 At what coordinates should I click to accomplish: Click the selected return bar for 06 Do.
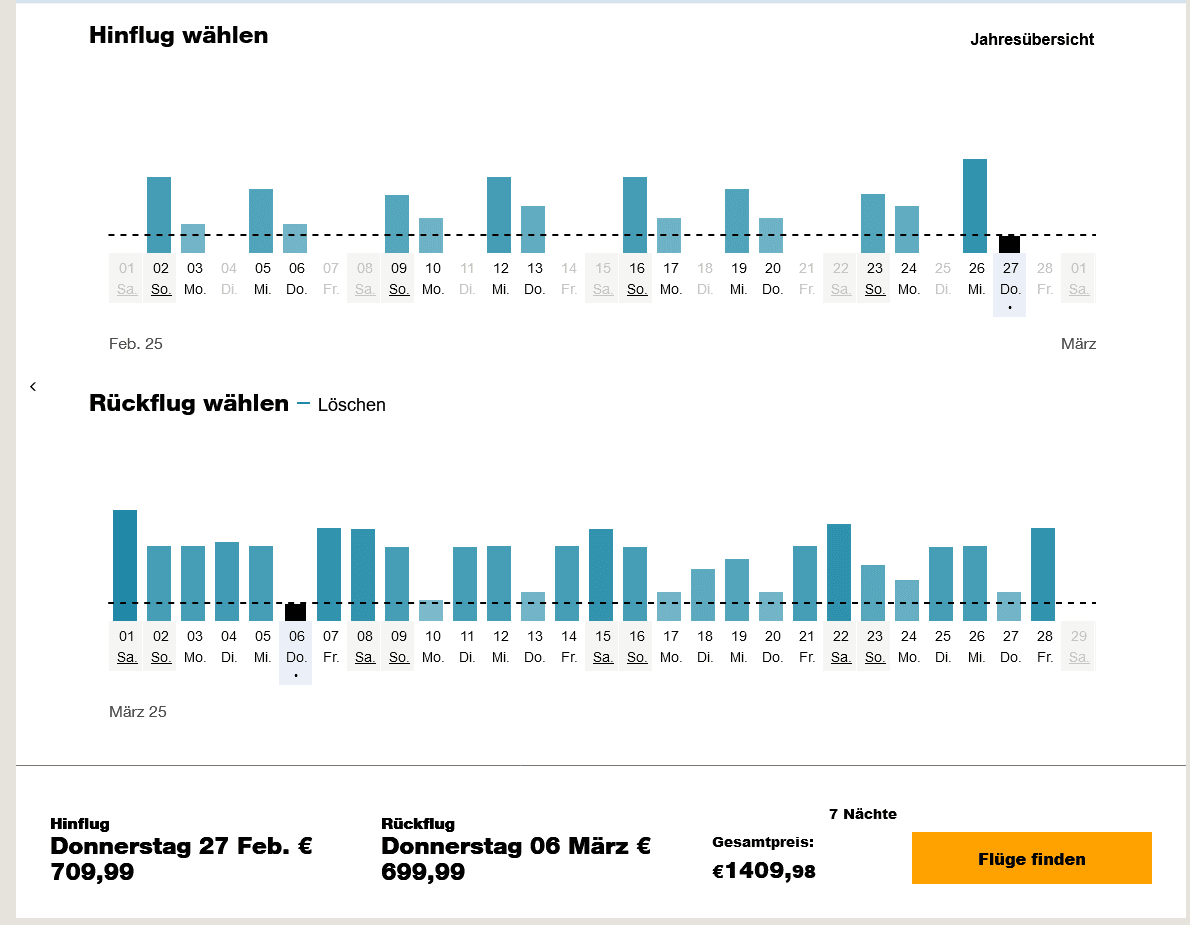tap(296, 612)
